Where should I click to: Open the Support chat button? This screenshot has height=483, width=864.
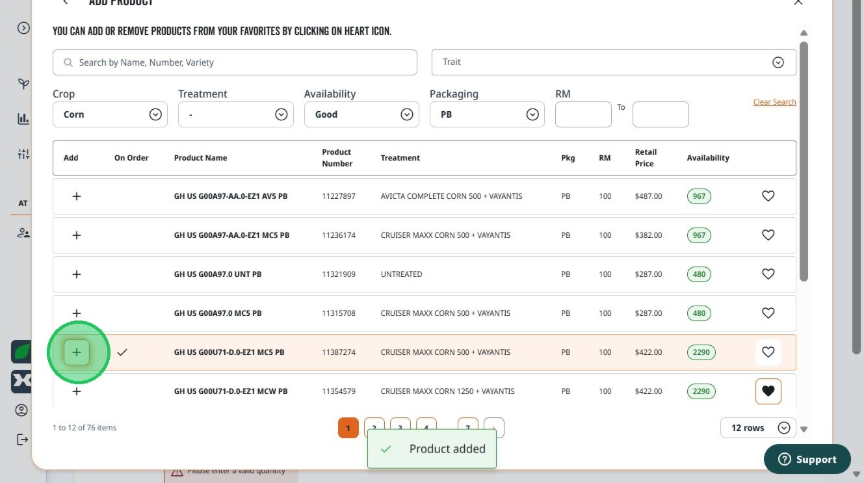click(x=807, y=459)
